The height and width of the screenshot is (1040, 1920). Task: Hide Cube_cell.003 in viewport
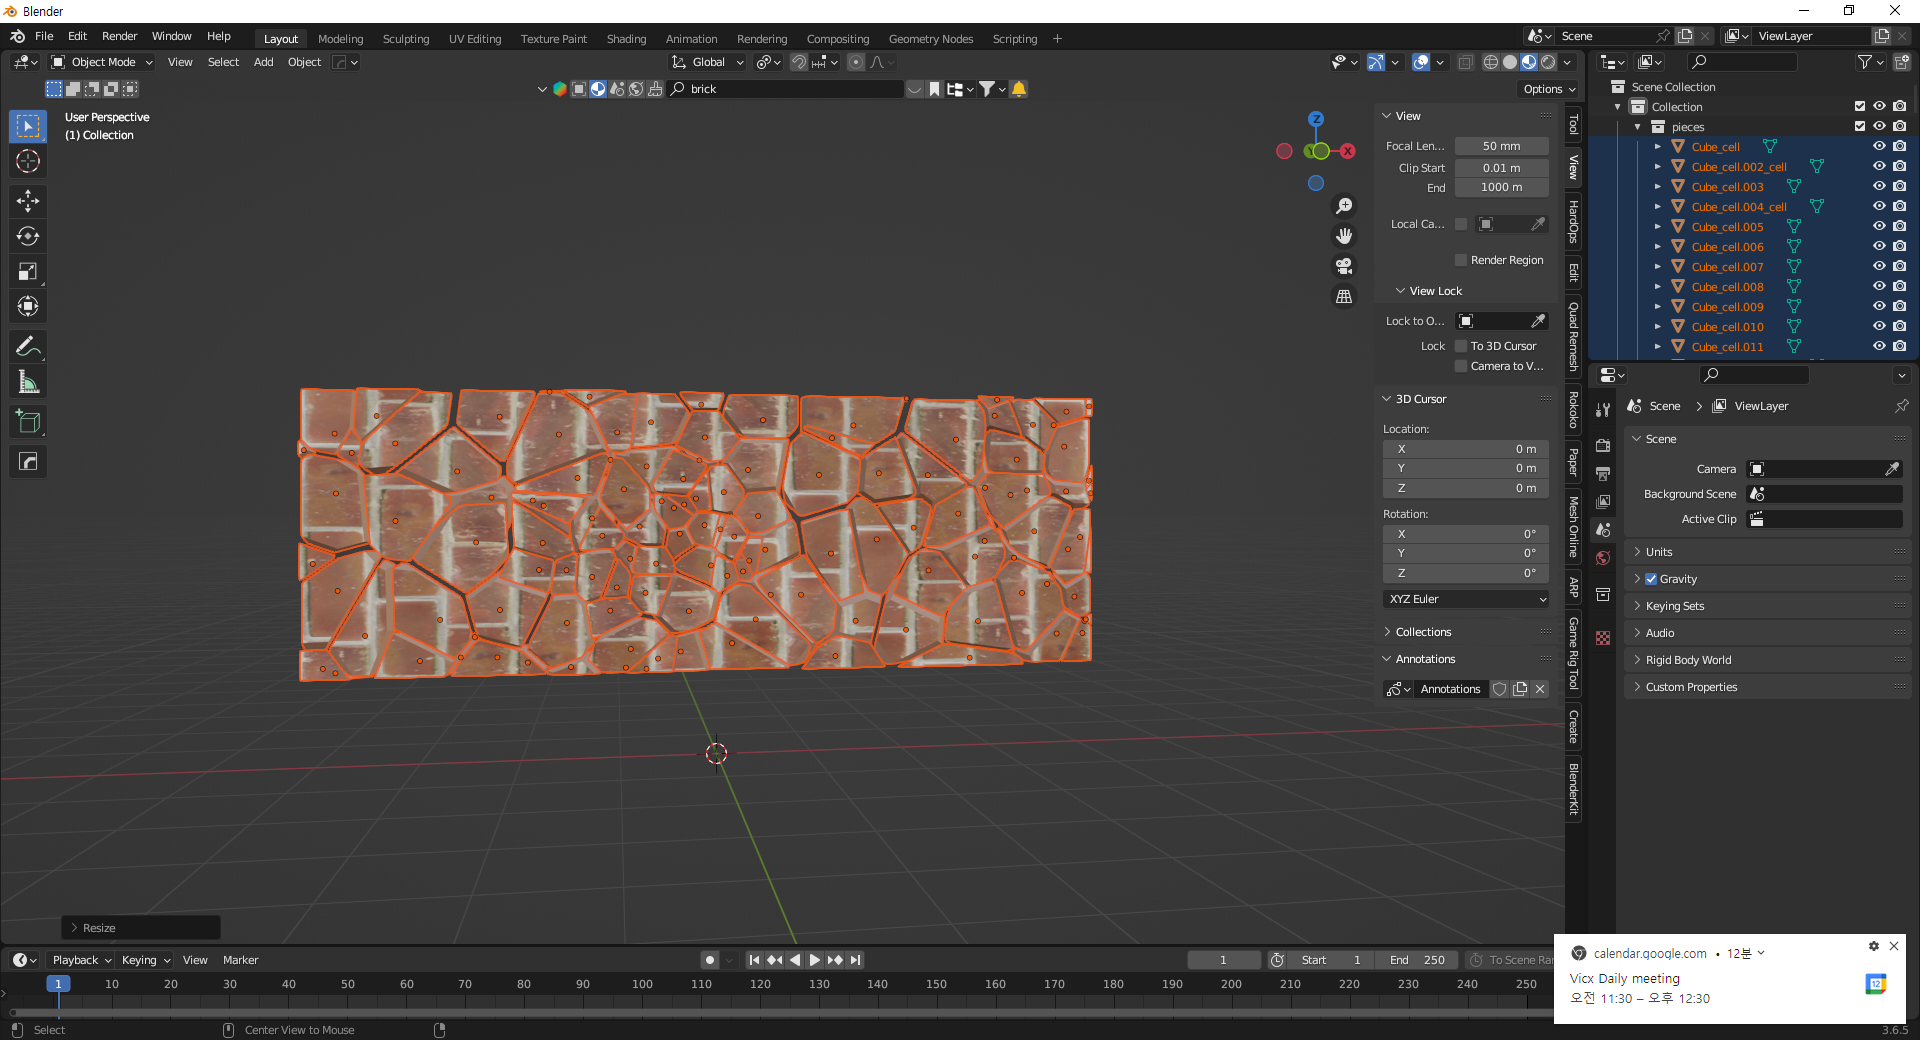pyautogui.click(x=1879, y=187)
